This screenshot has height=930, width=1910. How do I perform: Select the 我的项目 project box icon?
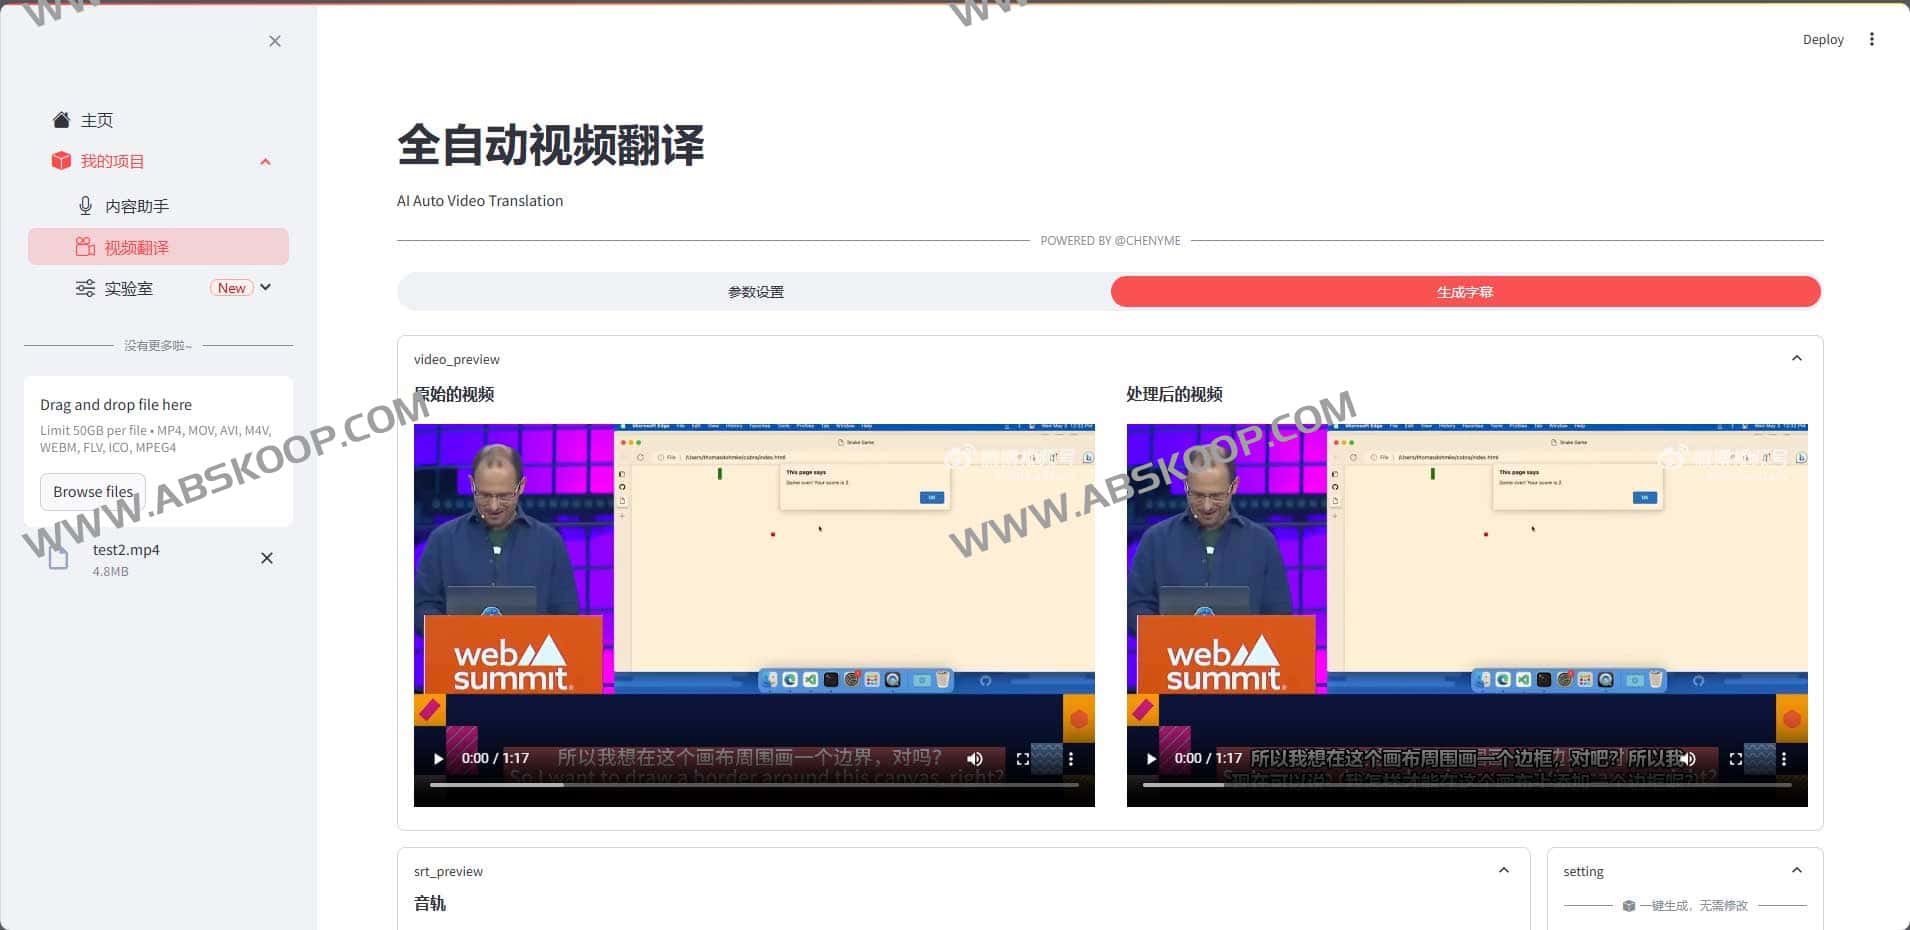coord(61,160)
